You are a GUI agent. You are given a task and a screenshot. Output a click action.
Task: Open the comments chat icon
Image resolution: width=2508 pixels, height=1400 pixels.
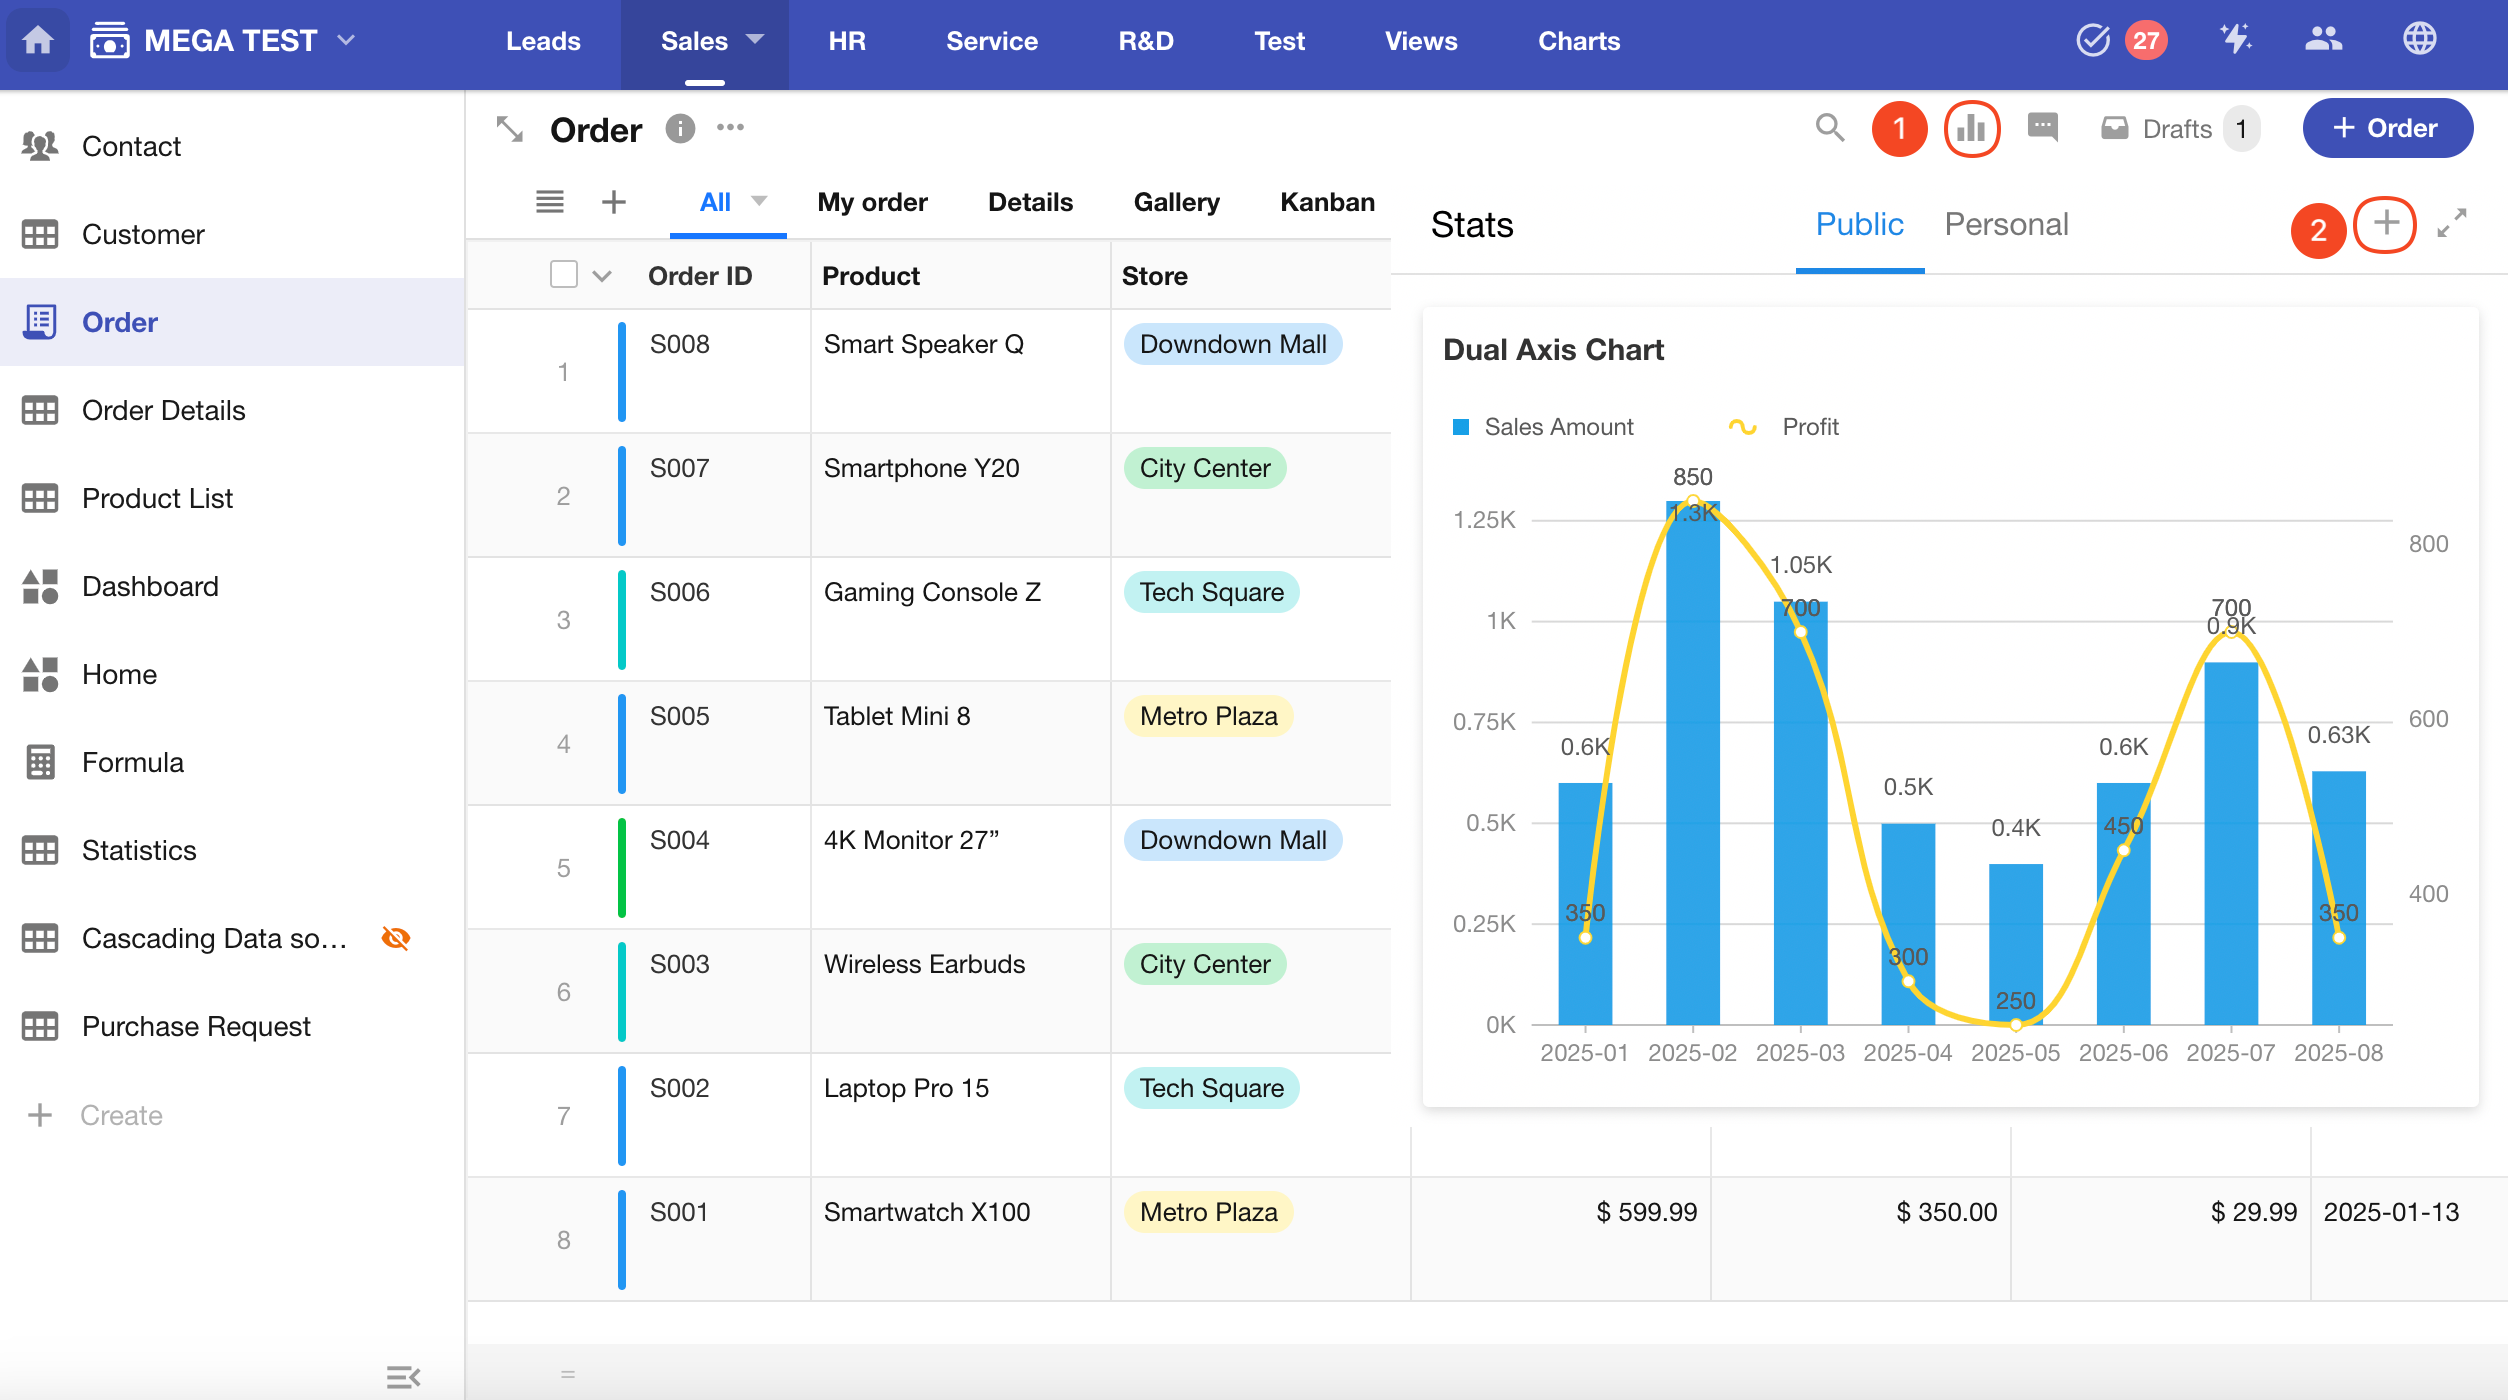tap(2042, 127)
